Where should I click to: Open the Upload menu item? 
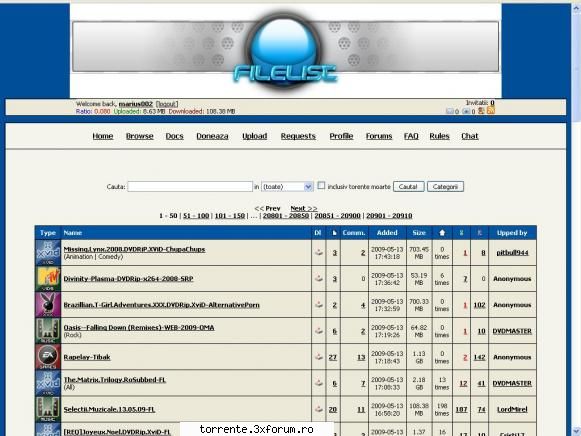[255, 136]
